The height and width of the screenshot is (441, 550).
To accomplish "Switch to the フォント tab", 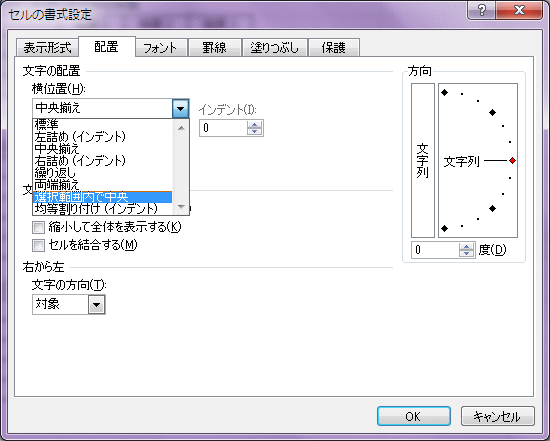I will pos(160,47).
